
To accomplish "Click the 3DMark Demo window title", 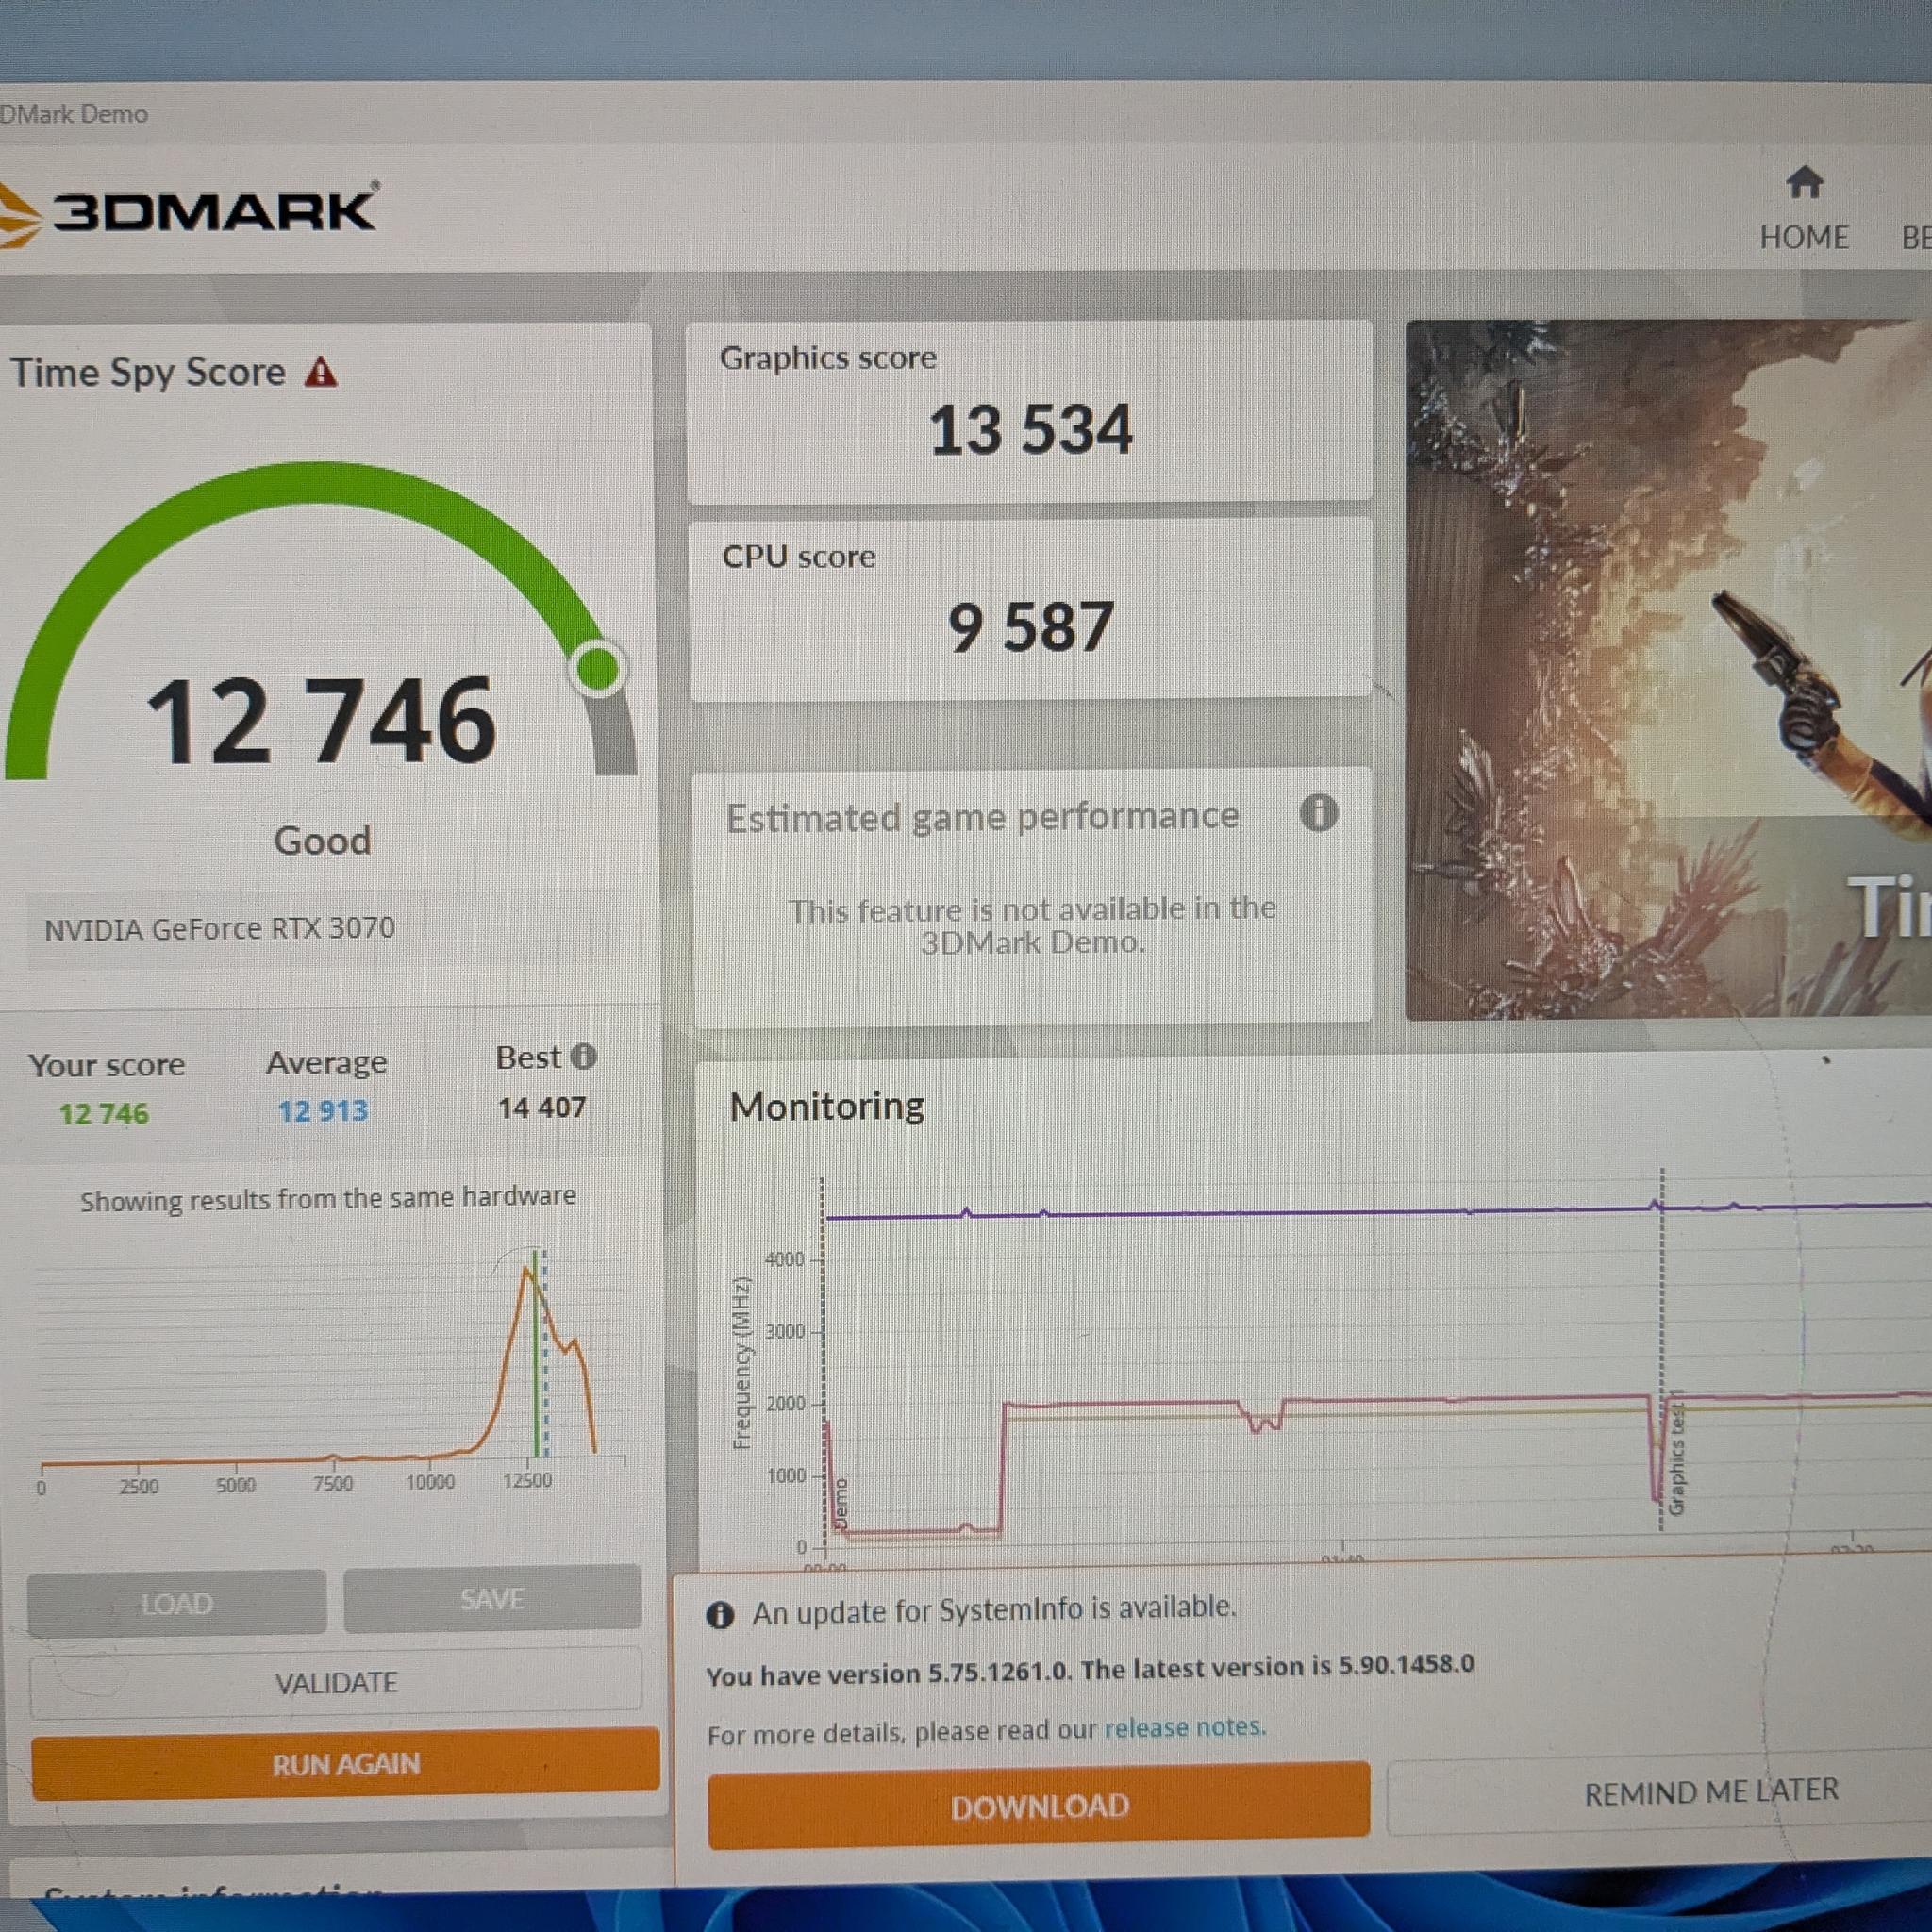I will point(74,114).
